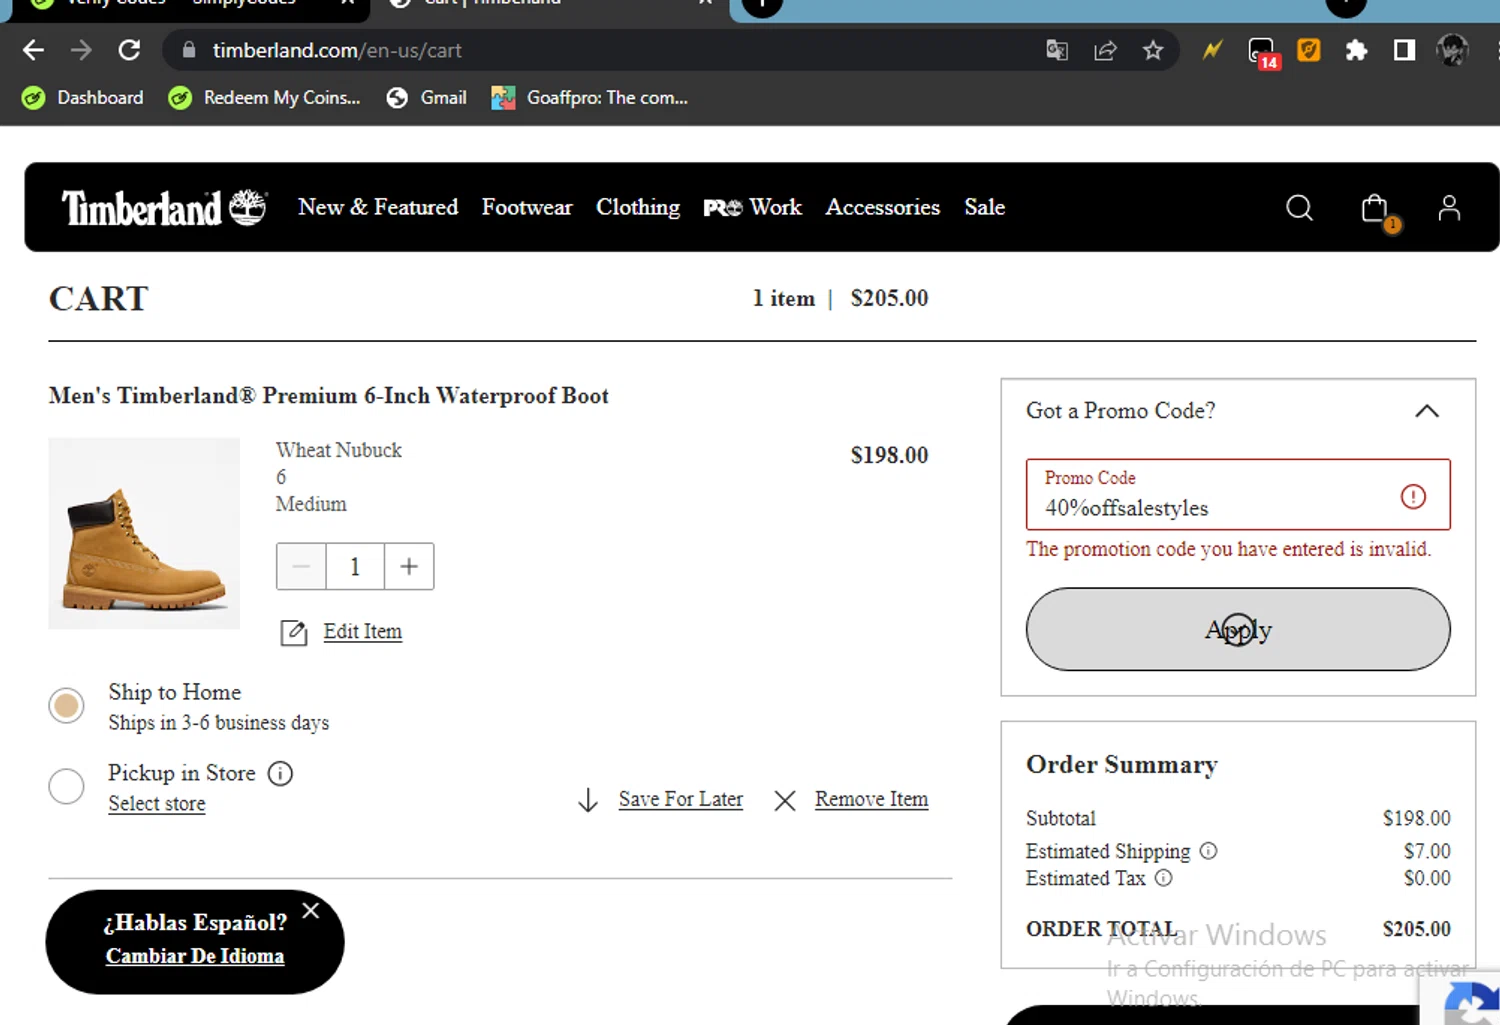Open the account profile icon
The width and height of the screenshot is (1500, 1025).
pyautogui.click(x=1449, y=208)
